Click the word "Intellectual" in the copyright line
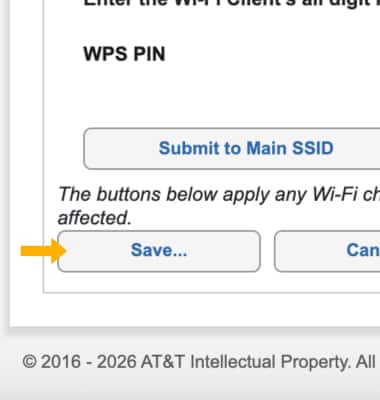The width and height of the screenshot is (380, 400). (233, 362)
